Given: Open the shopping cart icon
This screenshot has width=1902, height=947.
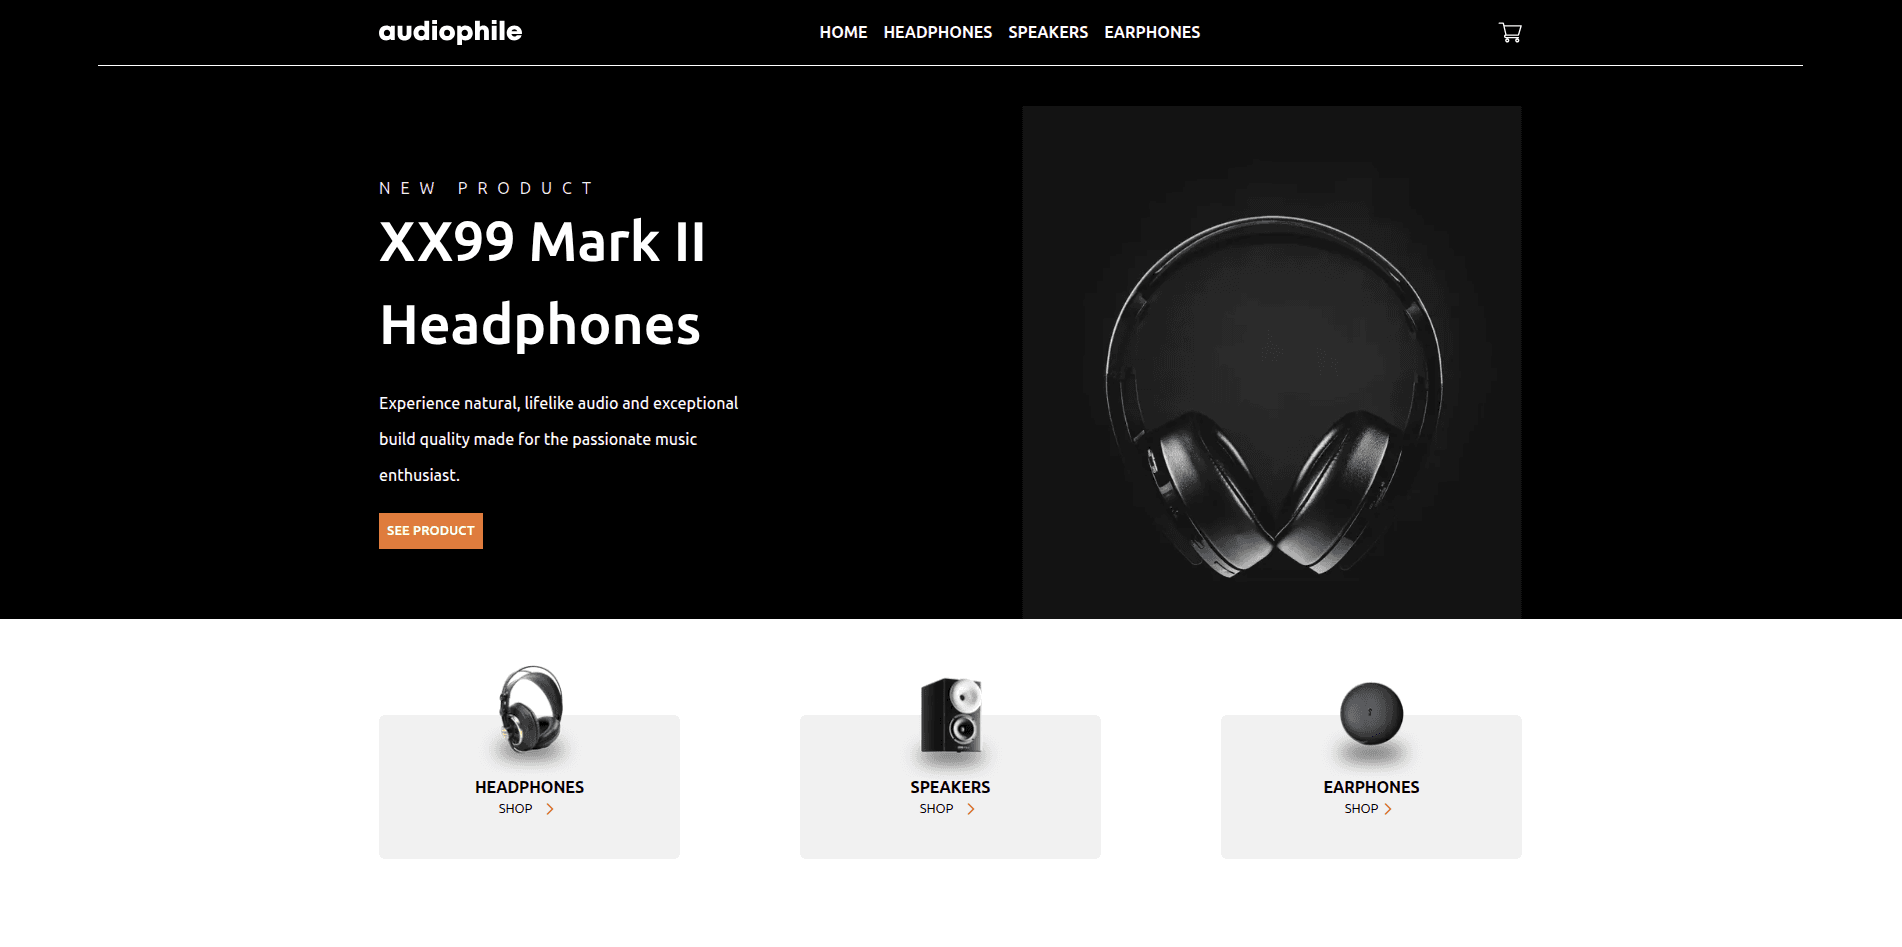Looking at the screenshot, I should pos(1510,32).
